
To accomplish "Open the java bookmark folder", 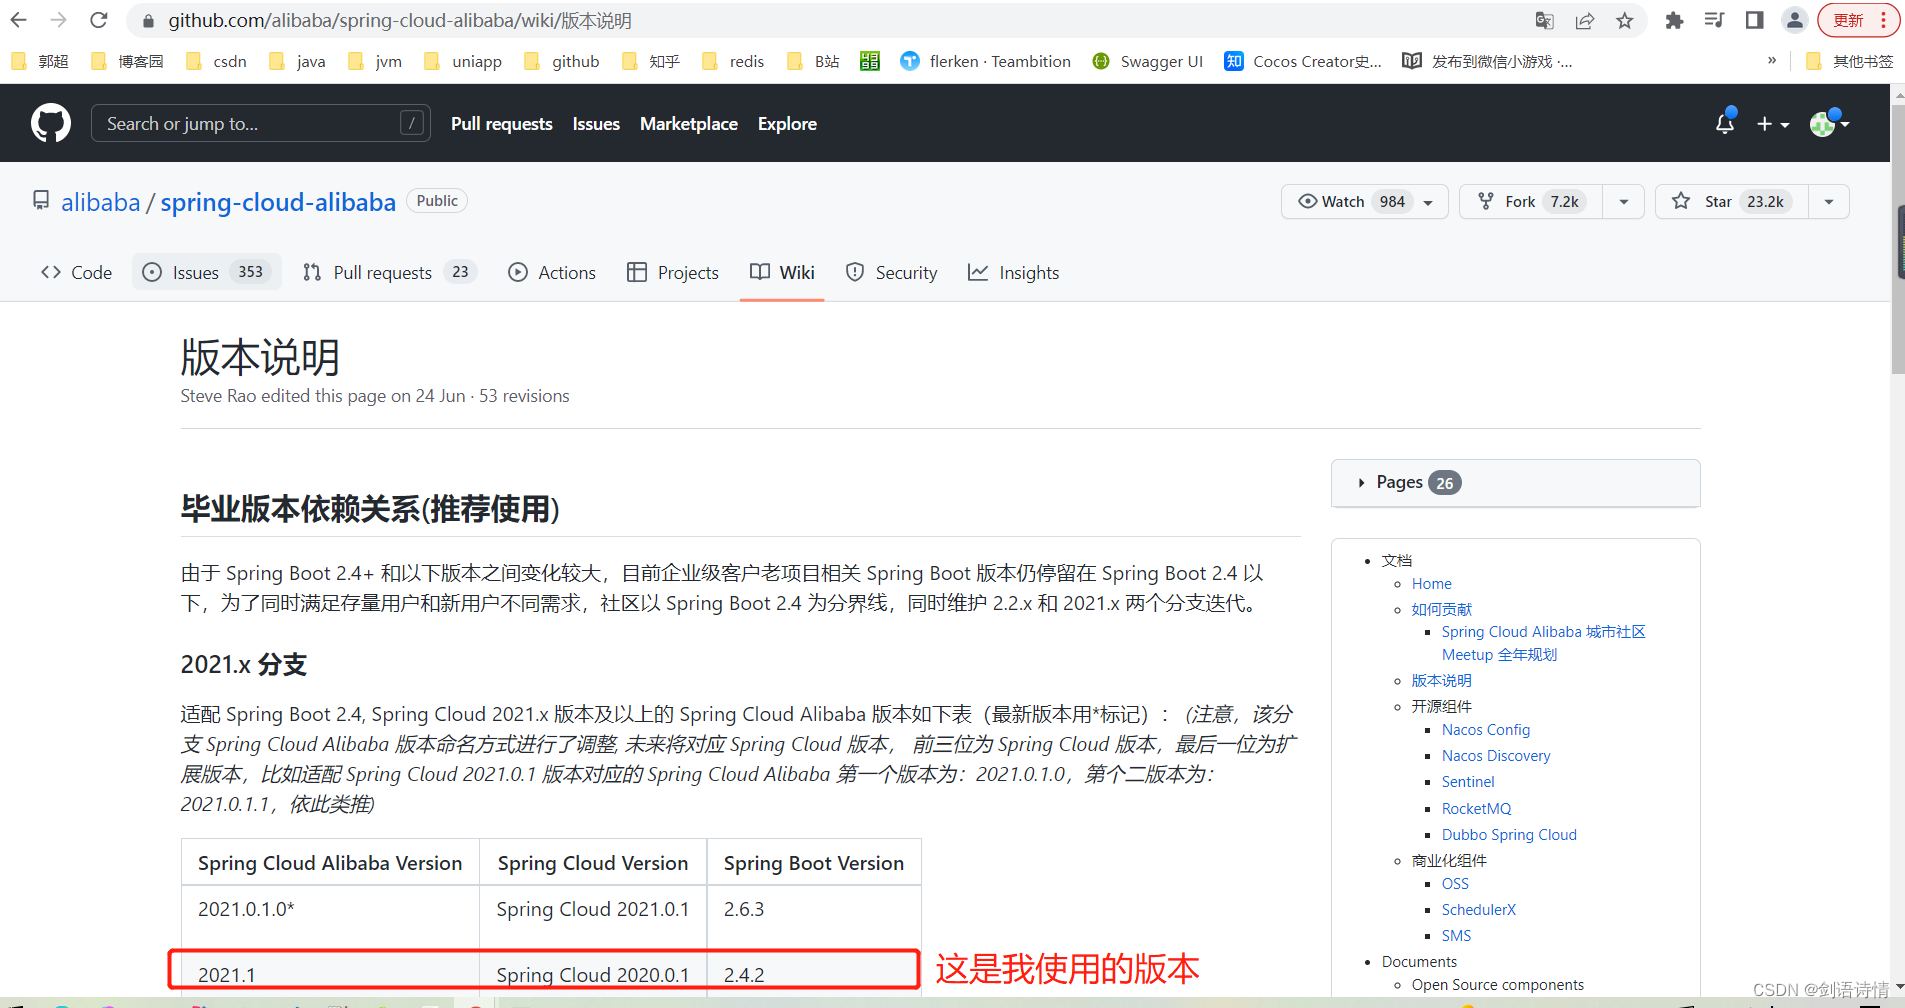I will (x=298, y=61).
